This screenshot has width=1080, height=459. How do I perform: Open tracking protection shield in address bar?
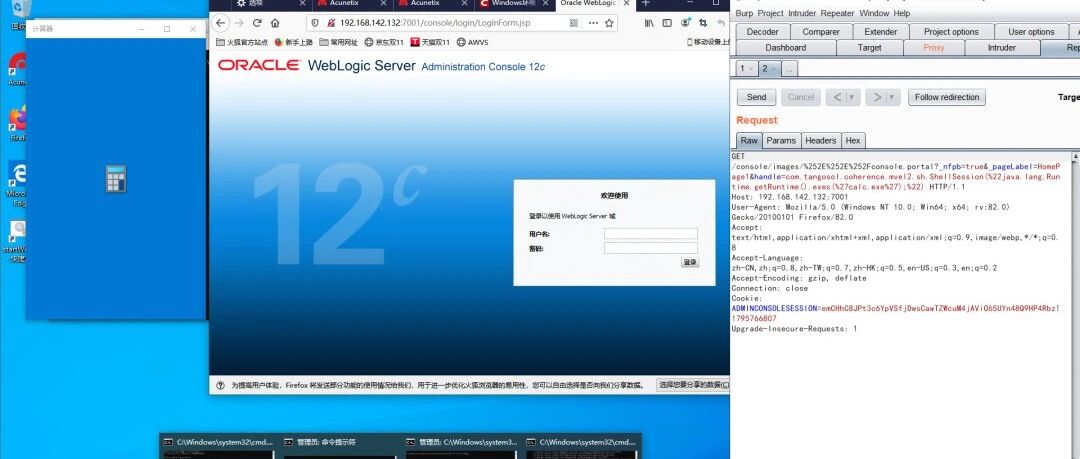click(x=315, y=23)
